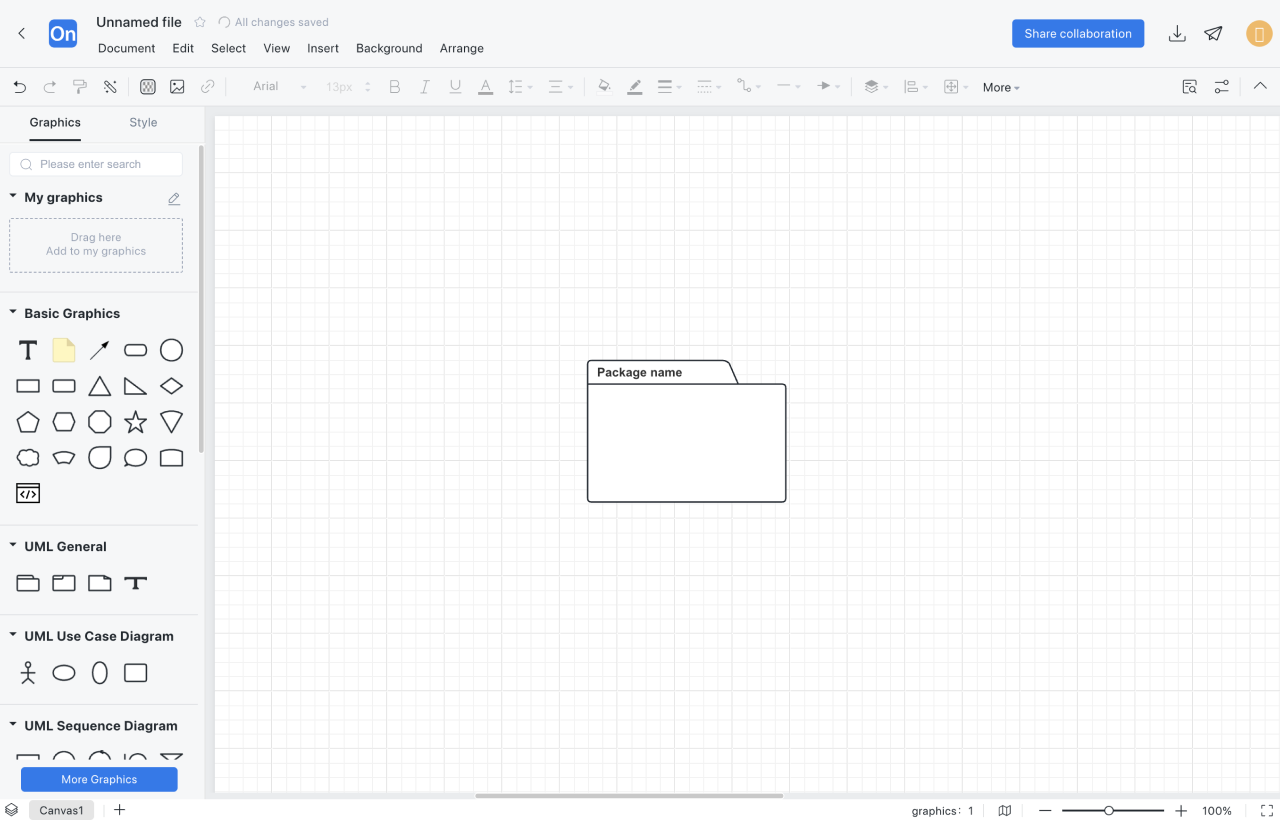Screen dimensions: 1280x820
Task: Collapse the UML General section
Action: (13, 546)
